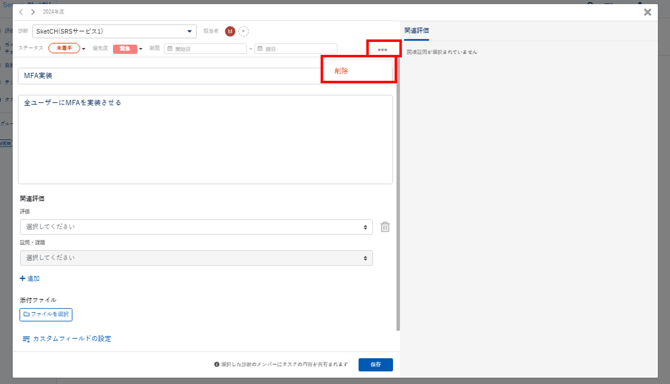Click the task description text area
The height and width of the screenshot is (384, 670).
(205, 140)
